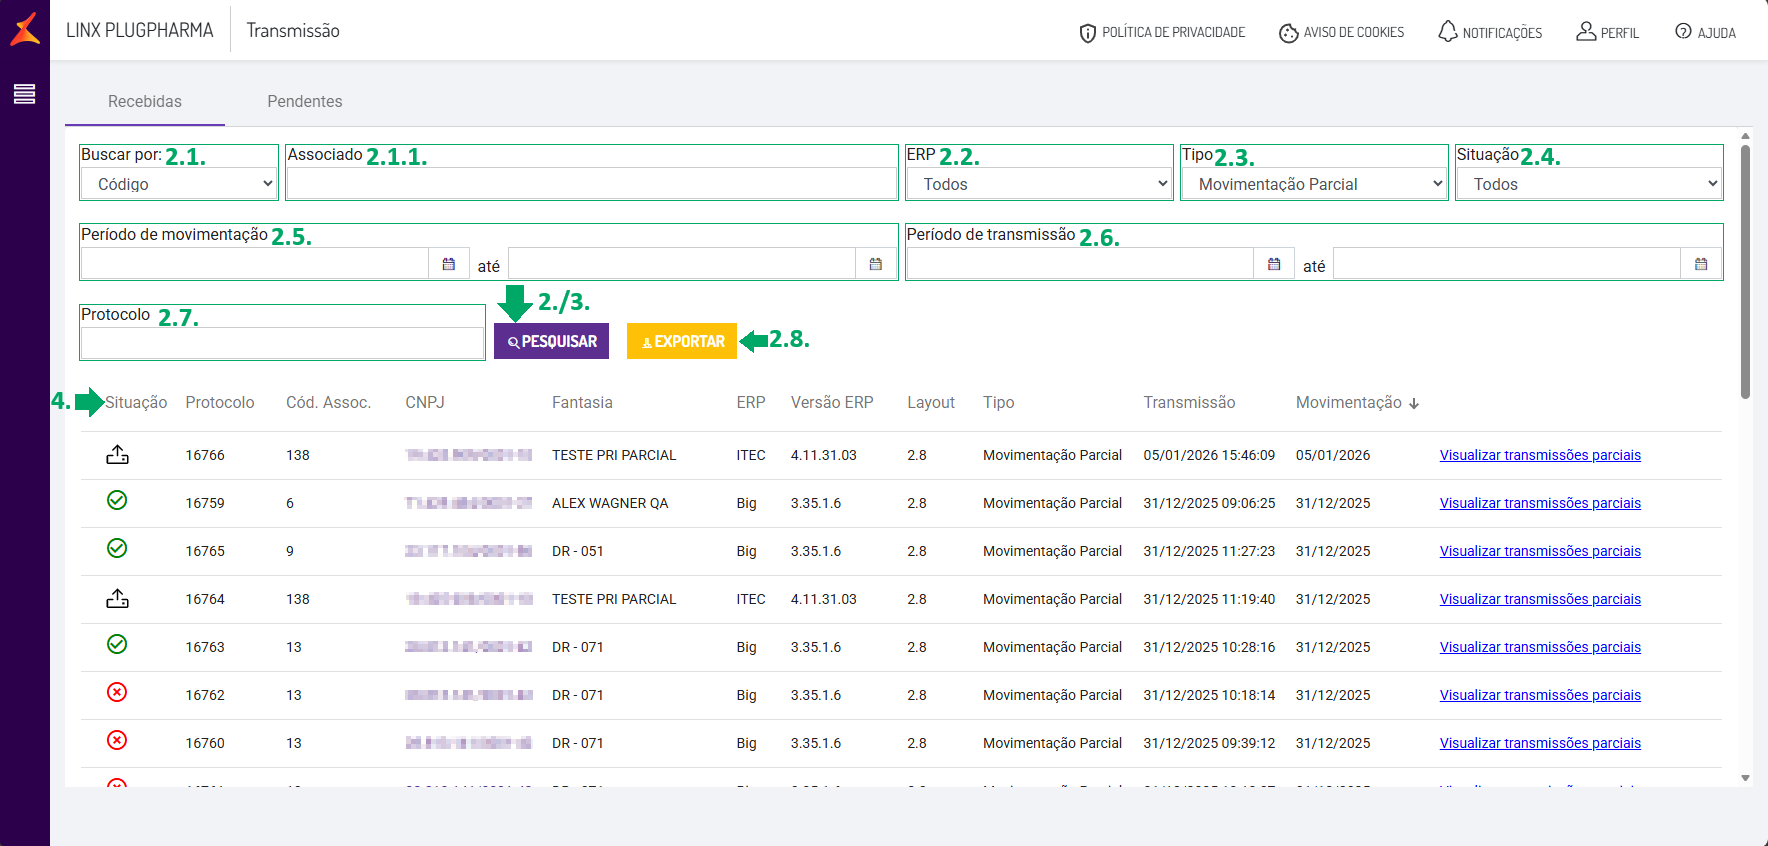This screenshot has height=846, width=1768.
Task: Open calendar for transmission period start date
Action: click(x=1273, y=264)
